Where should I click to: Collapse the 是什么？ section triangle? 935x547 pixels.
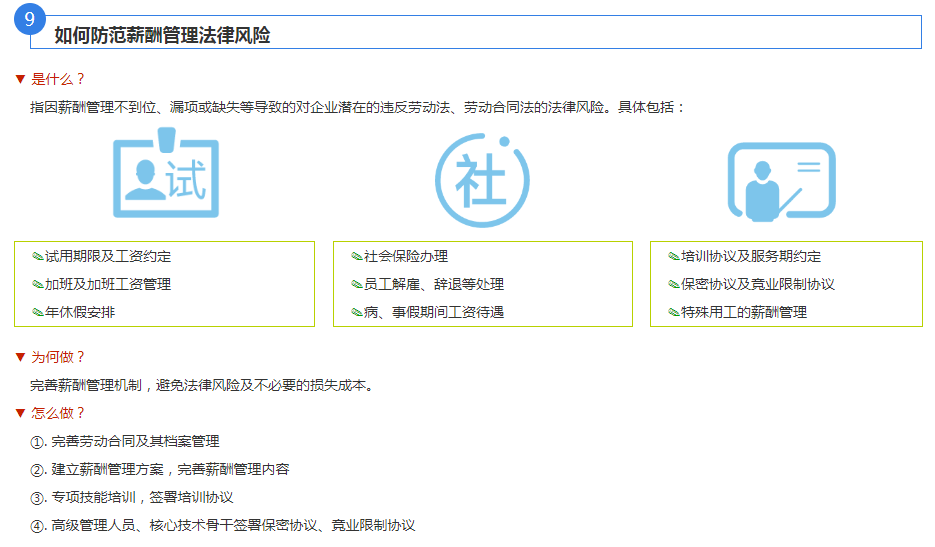click(x=20, y=79)
